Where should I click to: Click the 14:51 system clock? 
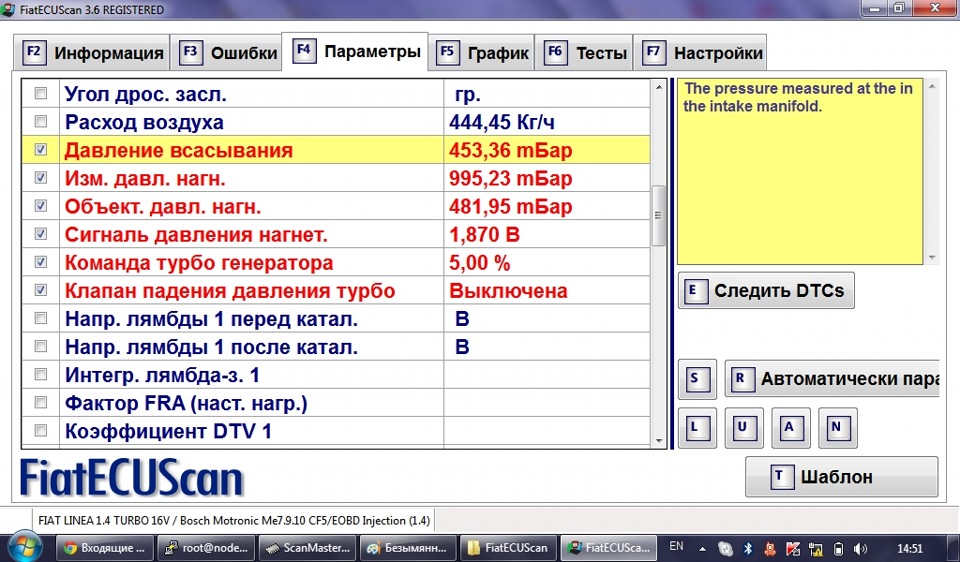(909, 548)
